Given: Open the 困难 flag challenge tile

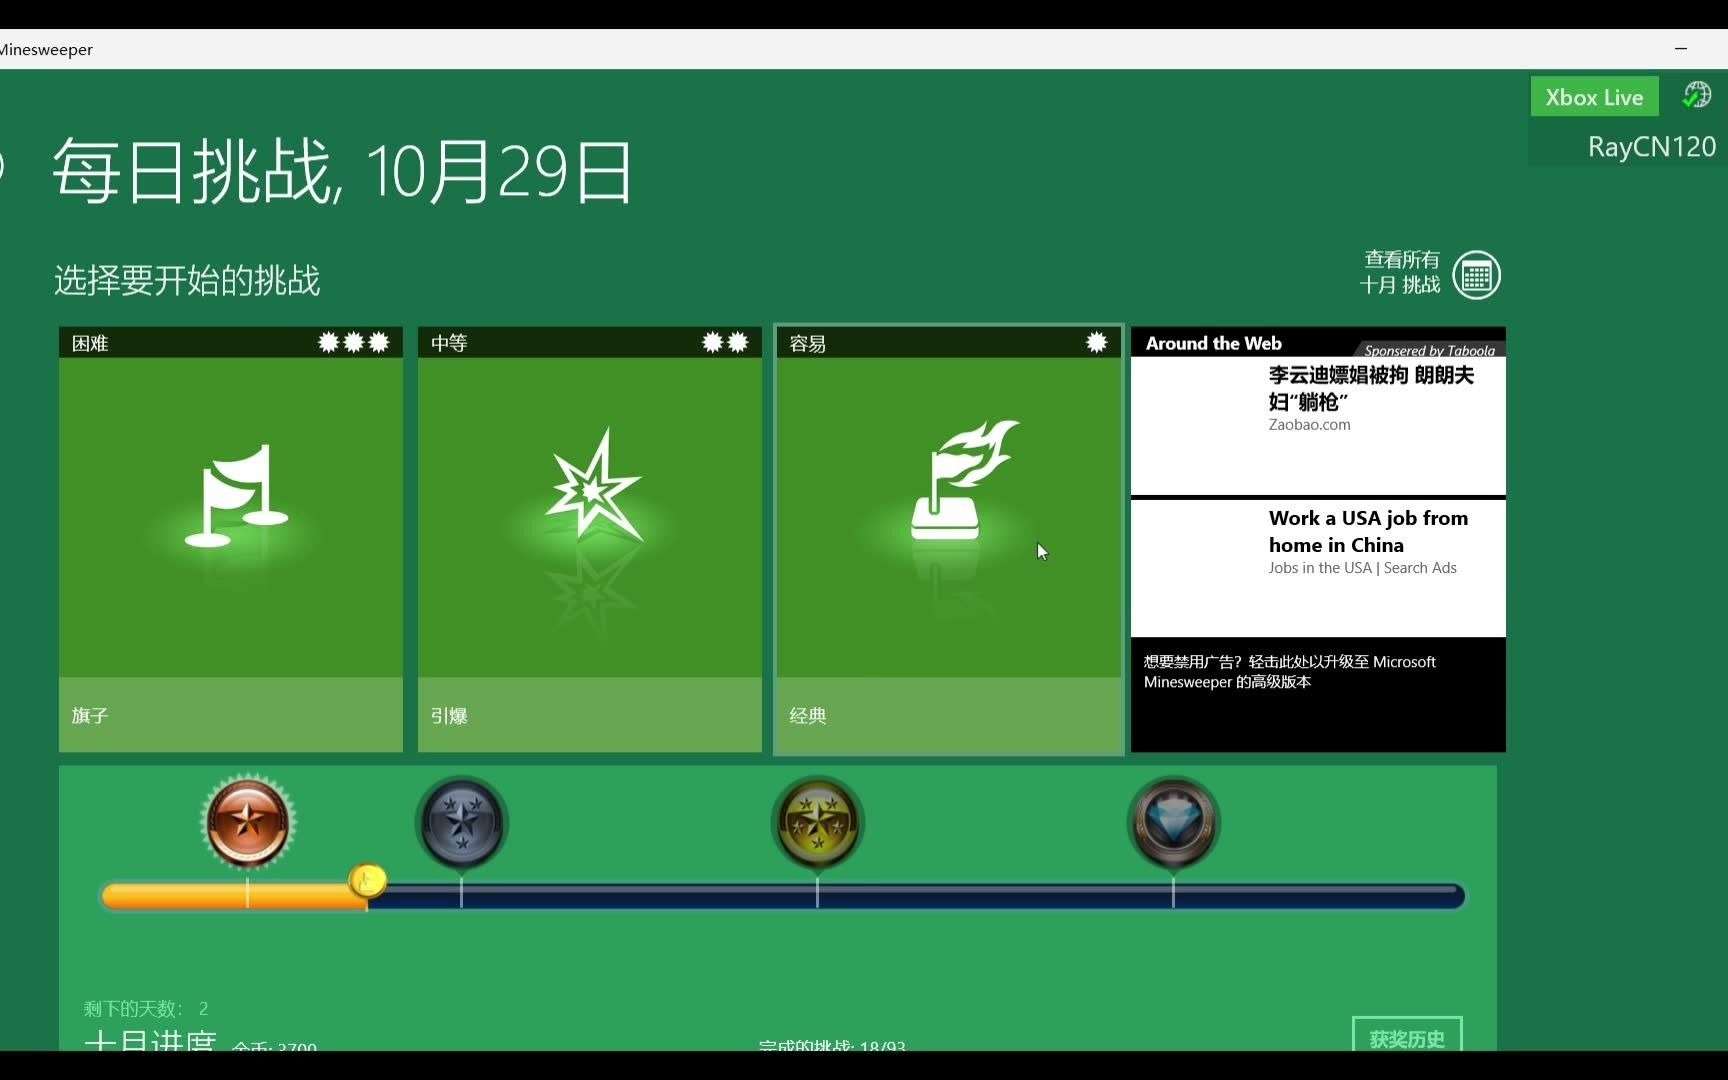Looking at the screenshot, I should (x=231, y=539).
